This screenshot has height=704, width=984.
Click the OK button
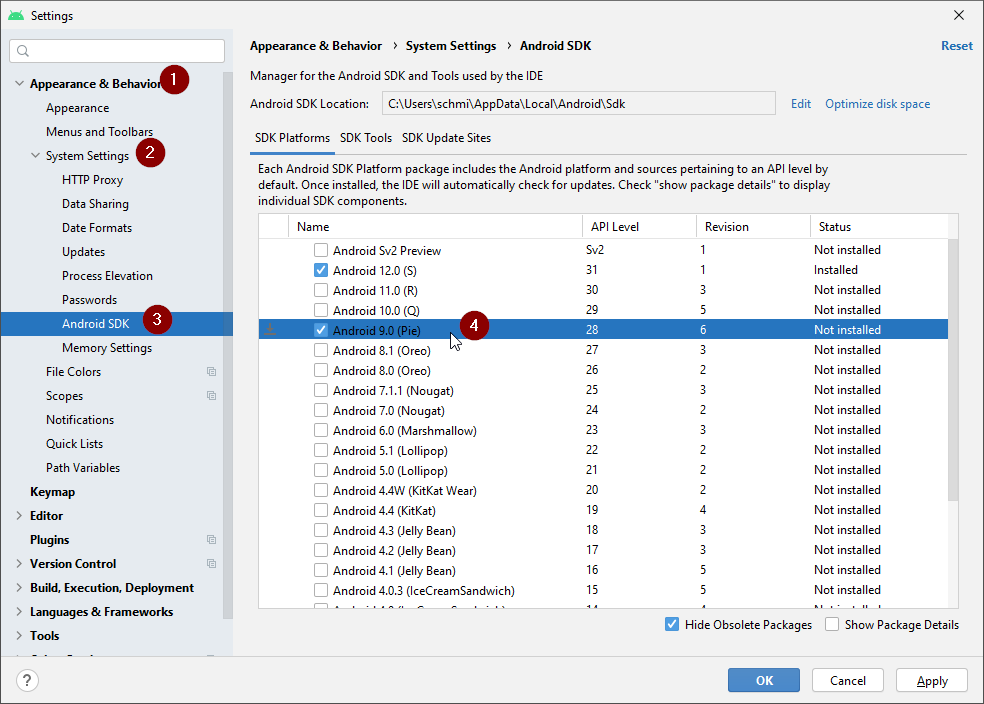click(764, 680)
